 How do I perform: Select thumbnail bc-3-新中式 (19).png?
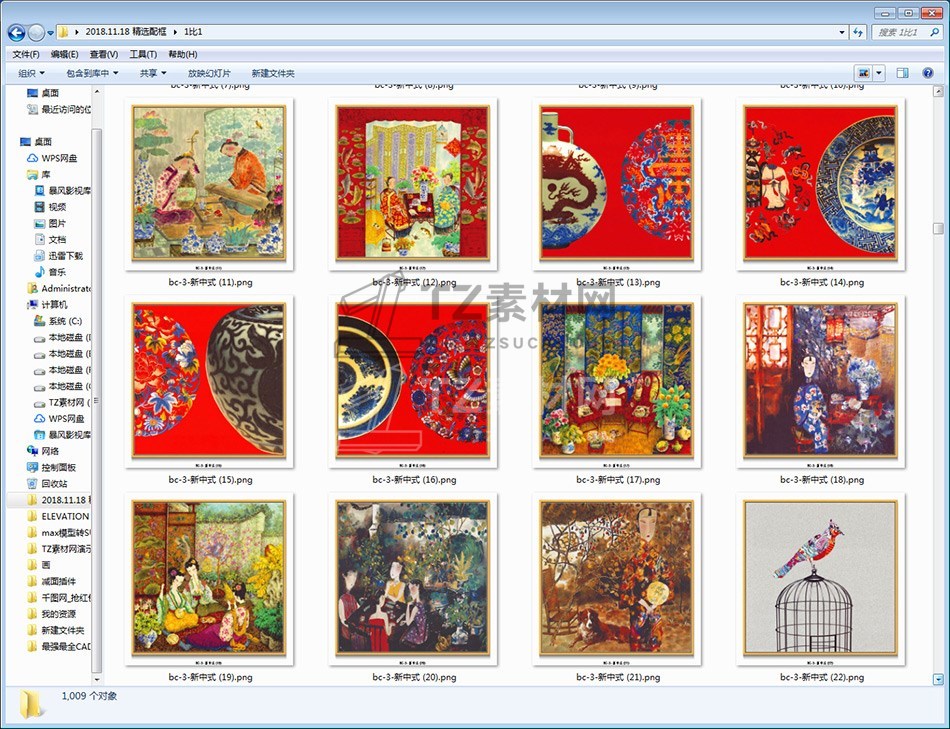(x=209, y=579)
